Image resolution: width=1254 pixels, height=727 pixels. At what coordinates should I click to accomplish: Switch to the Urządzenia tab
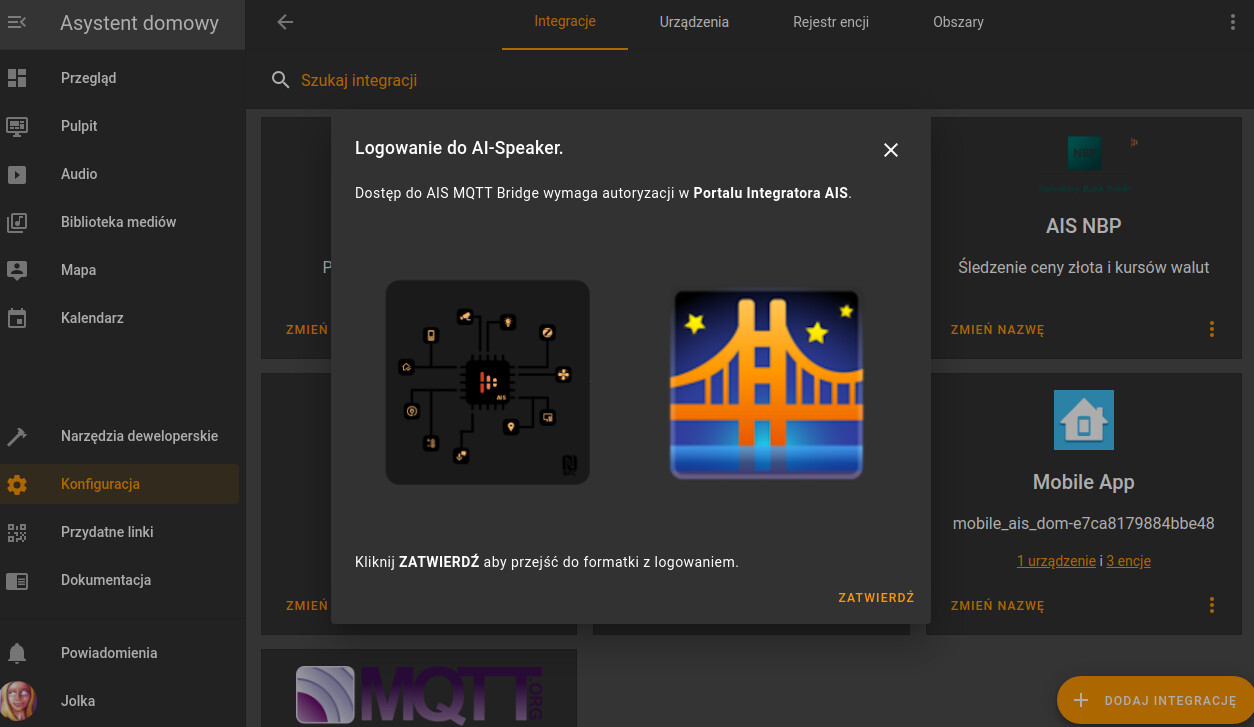(x=694, y=22)
